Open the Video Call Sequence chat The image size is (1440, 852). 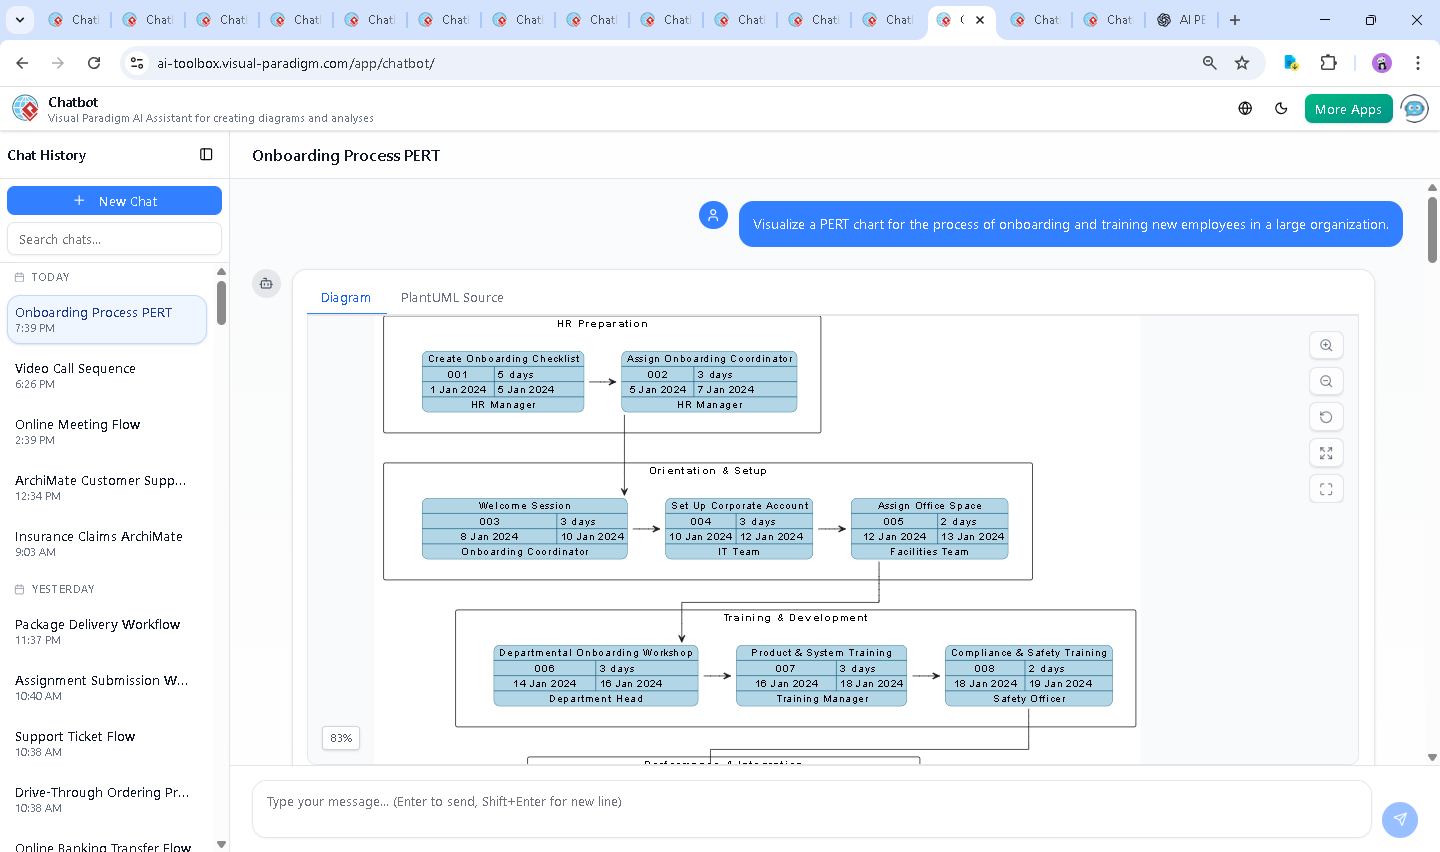point(75,368)
